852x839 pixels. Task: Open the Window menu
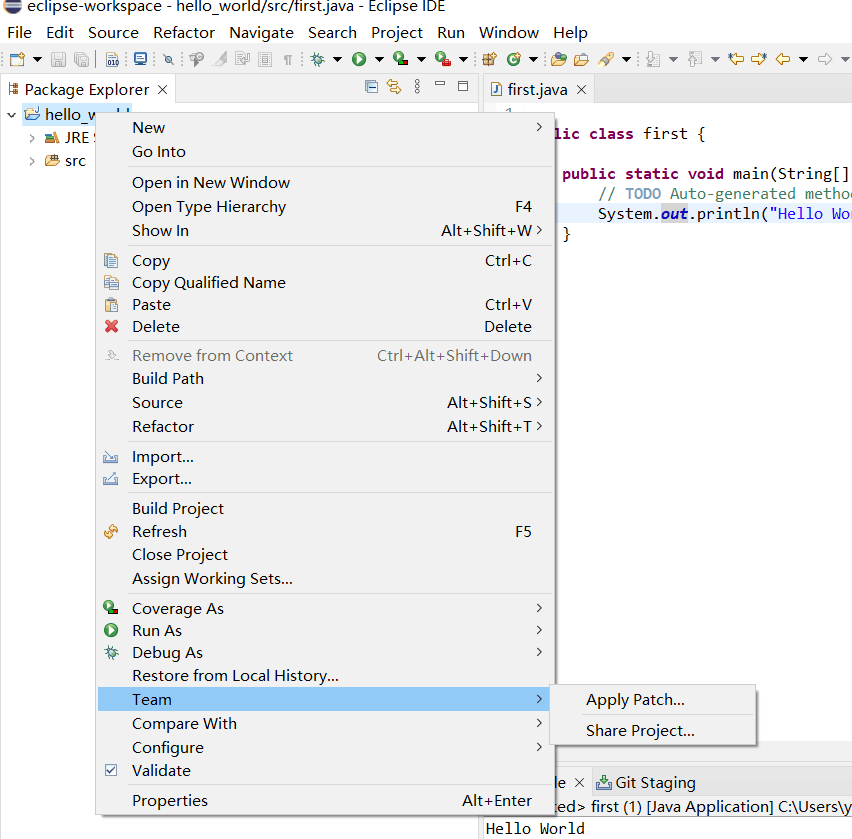click(509, 33)
